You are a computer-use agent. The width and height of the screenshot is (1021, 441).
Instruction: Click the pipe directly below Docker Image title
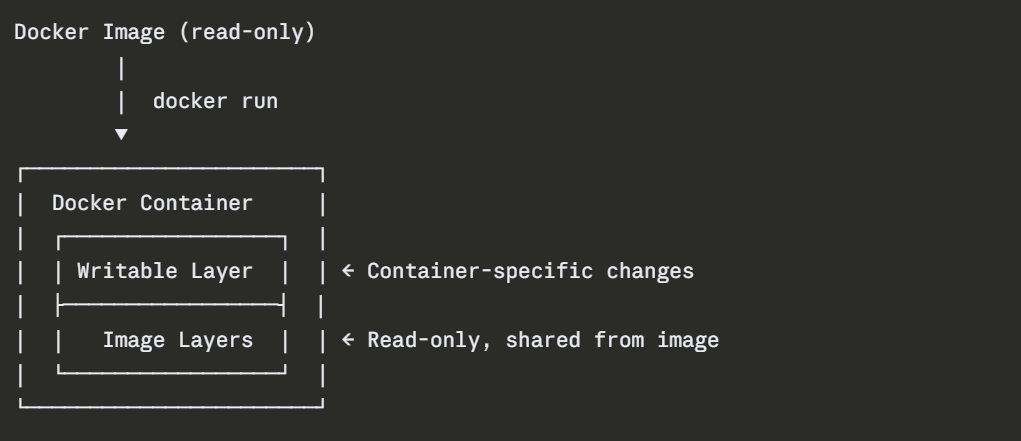pos(121,68)
